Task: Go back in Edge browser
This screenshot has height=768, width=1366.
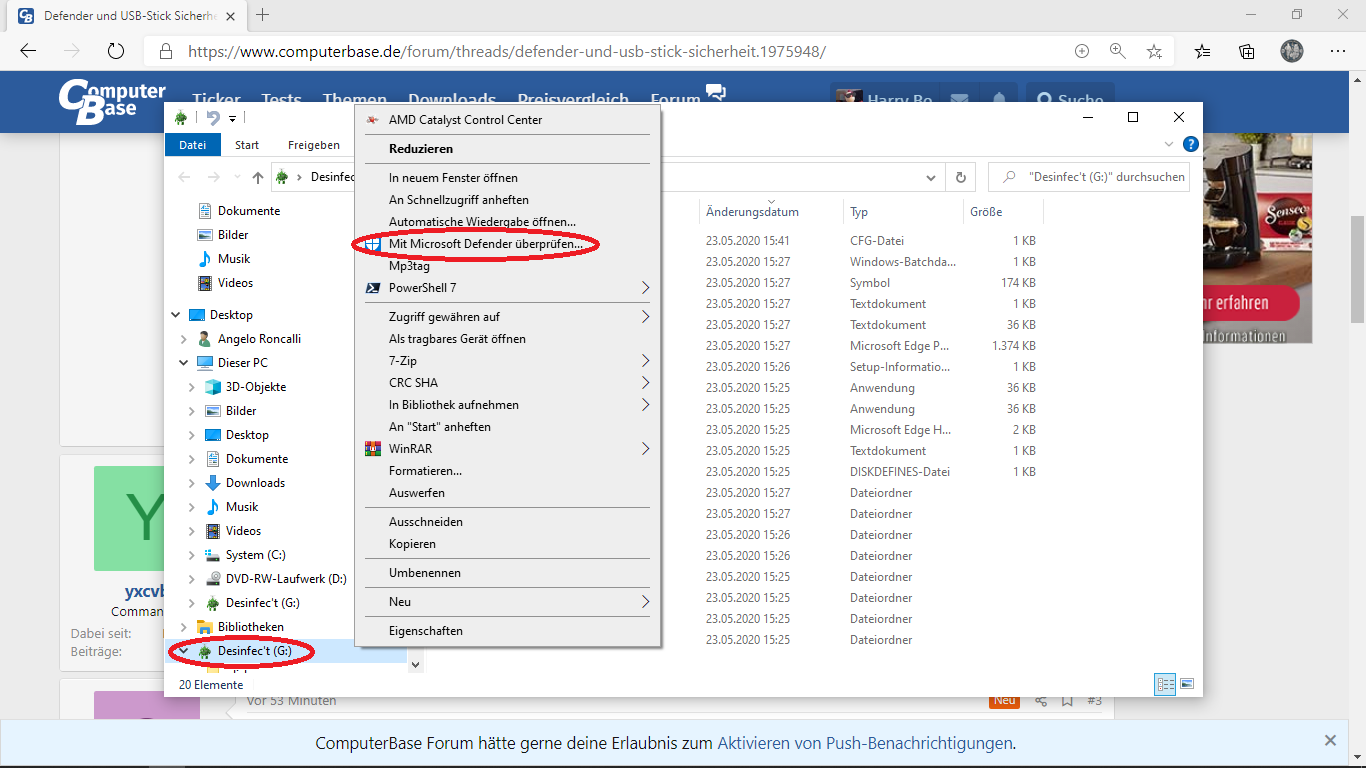Action: (x=28, y=51)
